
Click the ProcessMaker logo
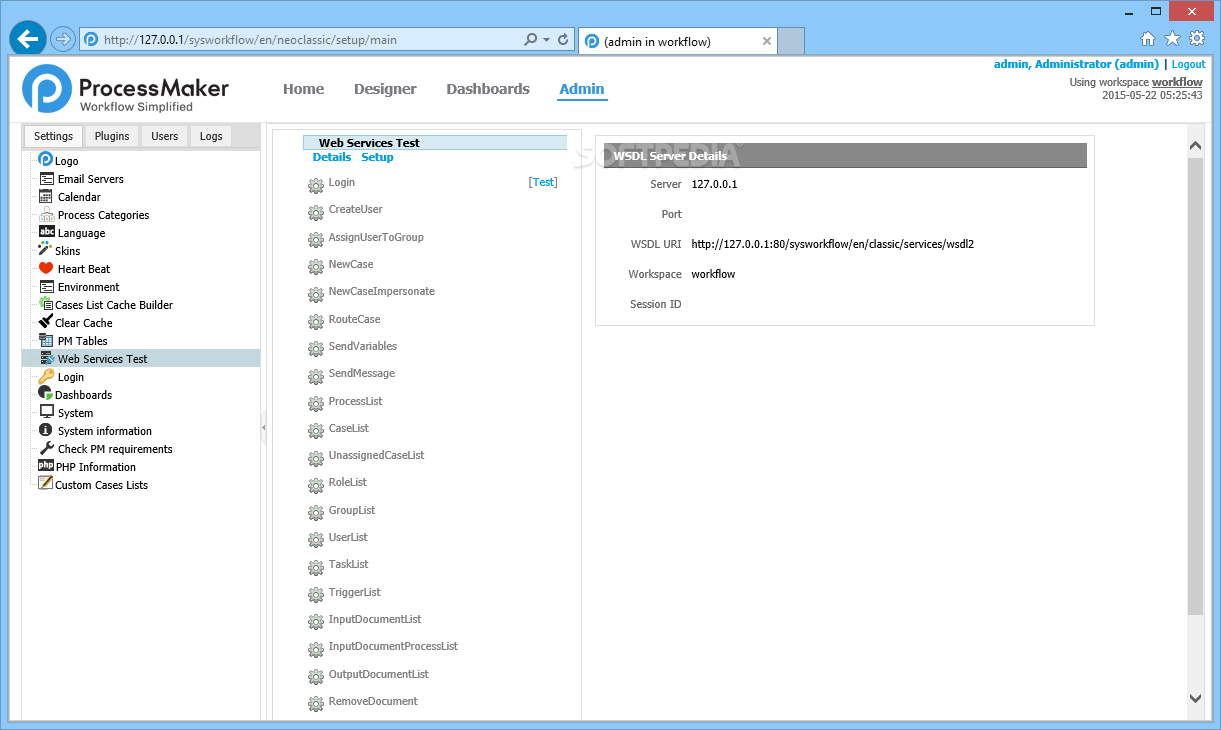point(125,89)
